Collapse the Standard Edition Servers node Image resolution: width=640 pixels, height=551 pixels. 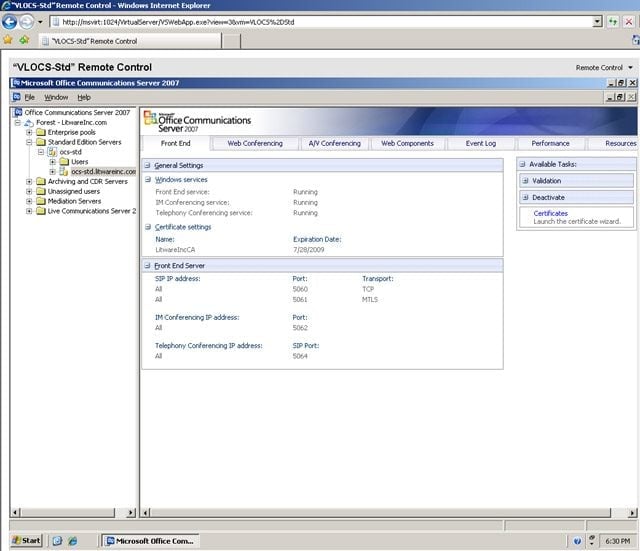click(29, 142)
